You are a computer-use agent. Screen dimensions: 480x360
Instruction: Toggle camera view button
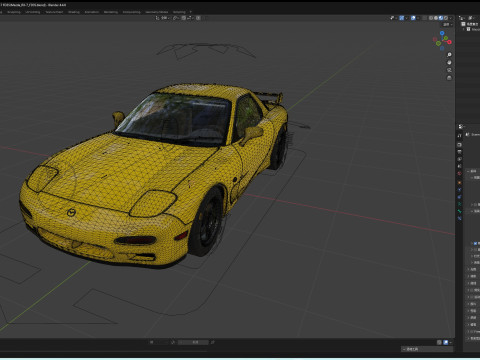[x=449, y=70]
